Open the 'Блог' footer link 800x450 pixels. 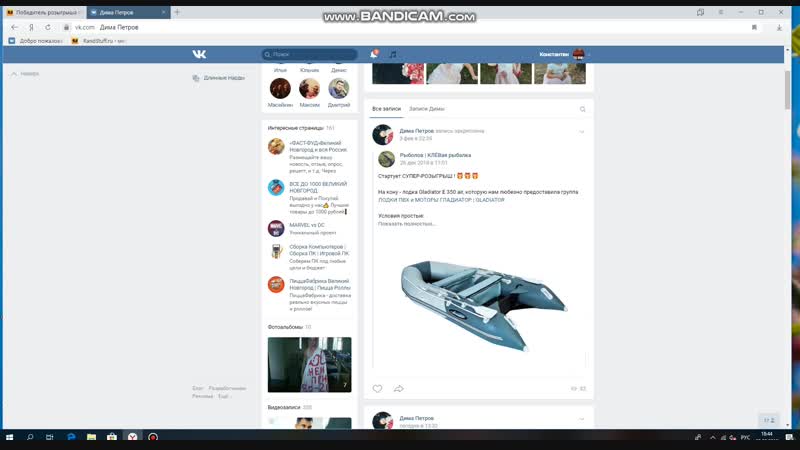197,388
